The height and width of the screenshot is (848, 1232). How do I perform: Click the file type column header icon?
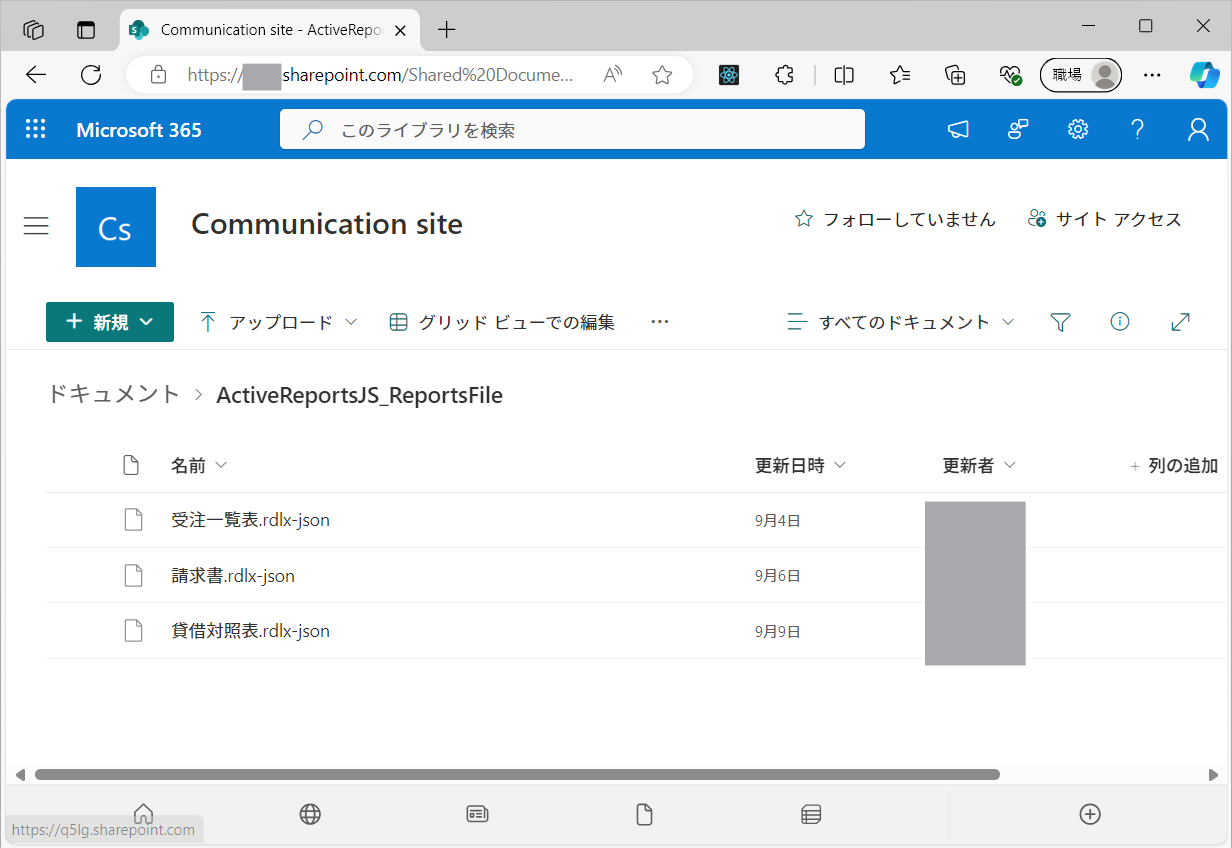pyautogui.click(x=130, y=465)
